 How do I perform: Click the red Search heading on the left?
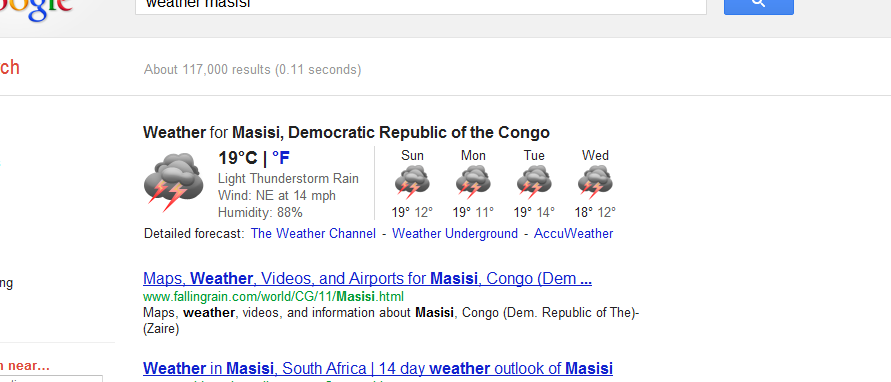coord(9,68)
